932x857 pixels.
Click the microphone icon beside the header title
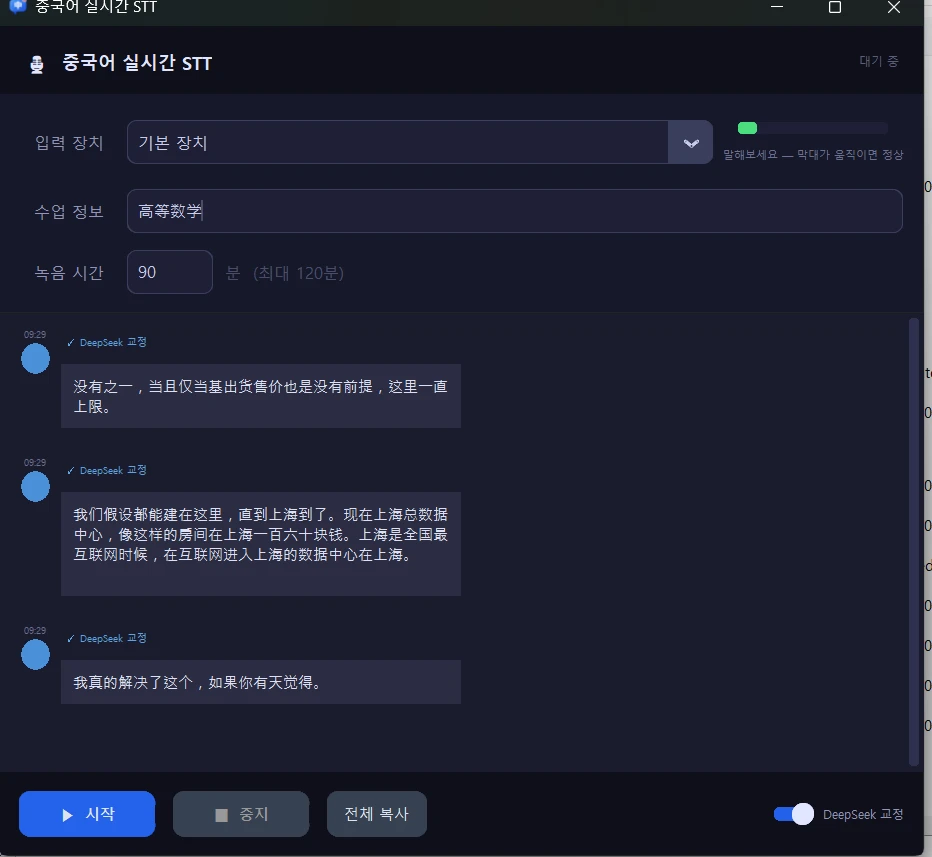click(37, 64)
